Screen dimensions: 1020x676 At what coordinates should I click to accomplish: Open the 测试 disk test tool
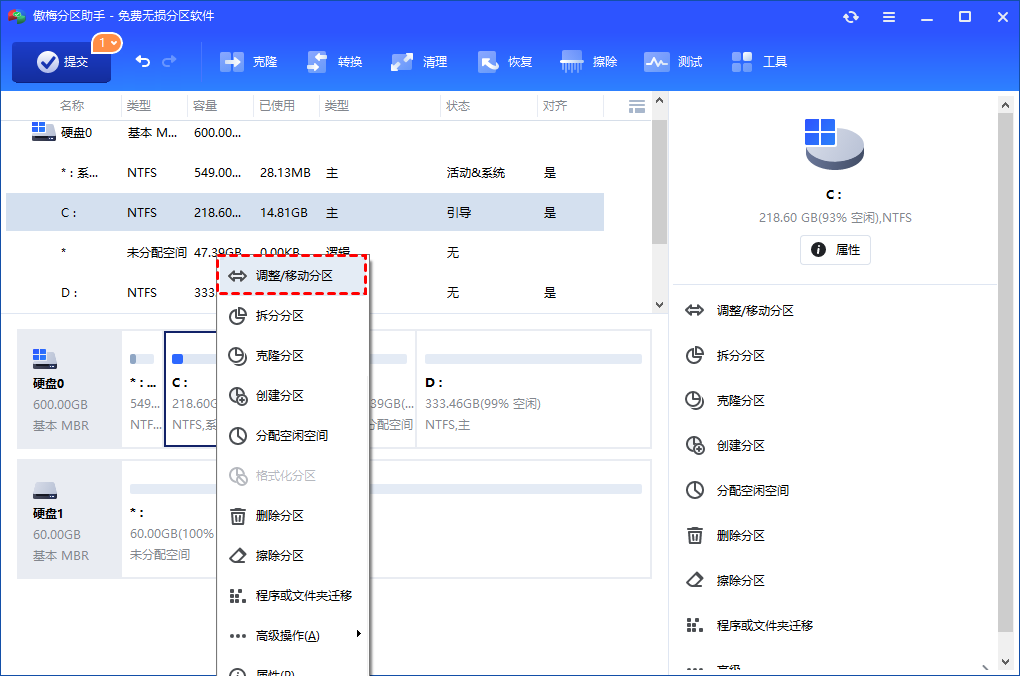(x=673, y=61)
